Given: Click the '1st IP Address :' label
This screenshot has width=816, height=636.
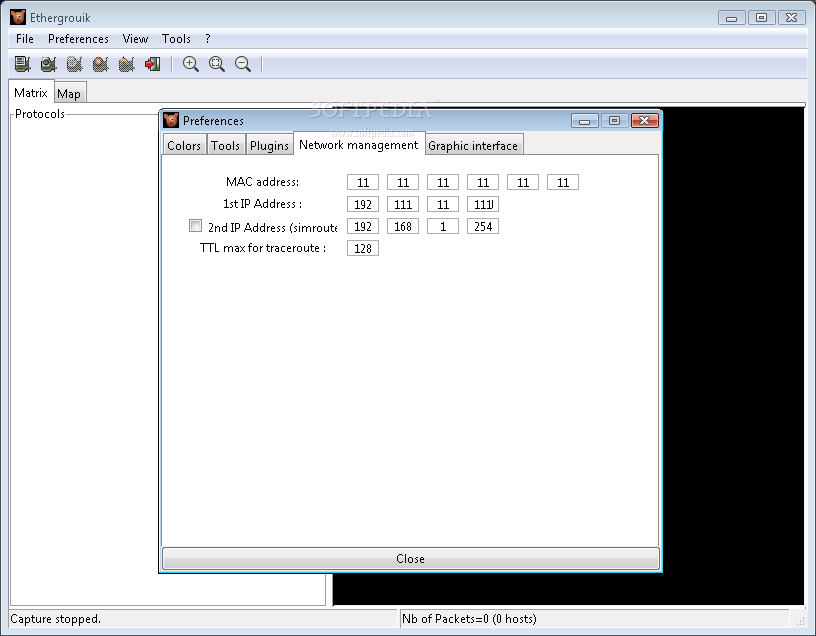Looking at the screenshot, I should pyautogui.click(x=262, y=203).
